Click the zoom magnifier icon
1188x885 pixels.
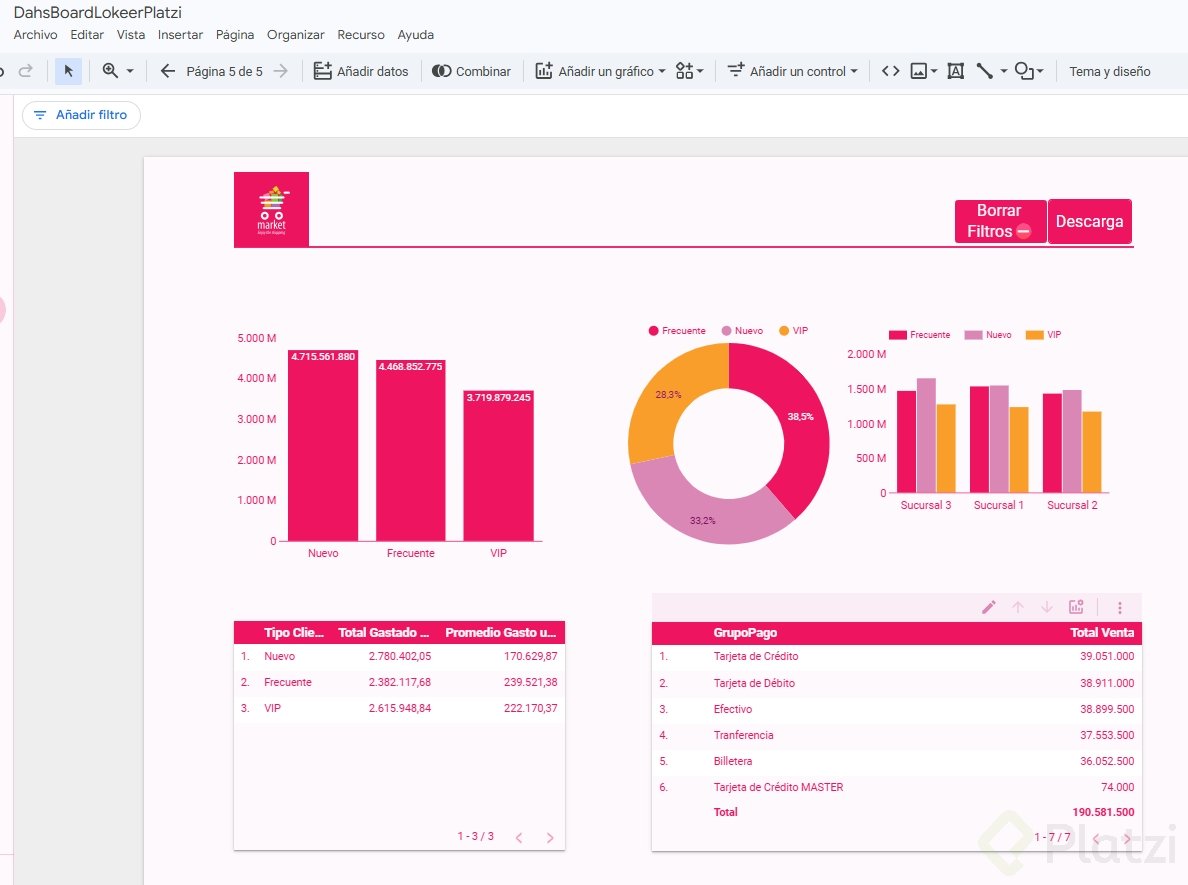click(111, 70)
